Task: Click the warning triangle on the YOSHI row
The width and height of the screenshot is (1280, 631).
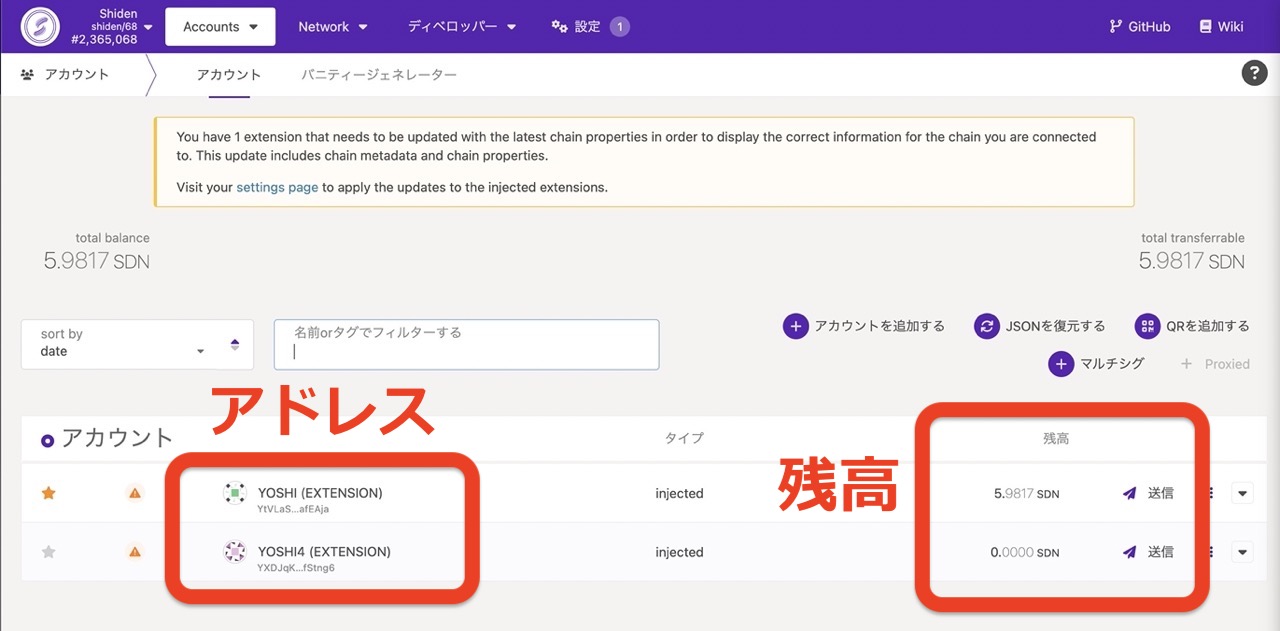Action: (x=134, y=492)
